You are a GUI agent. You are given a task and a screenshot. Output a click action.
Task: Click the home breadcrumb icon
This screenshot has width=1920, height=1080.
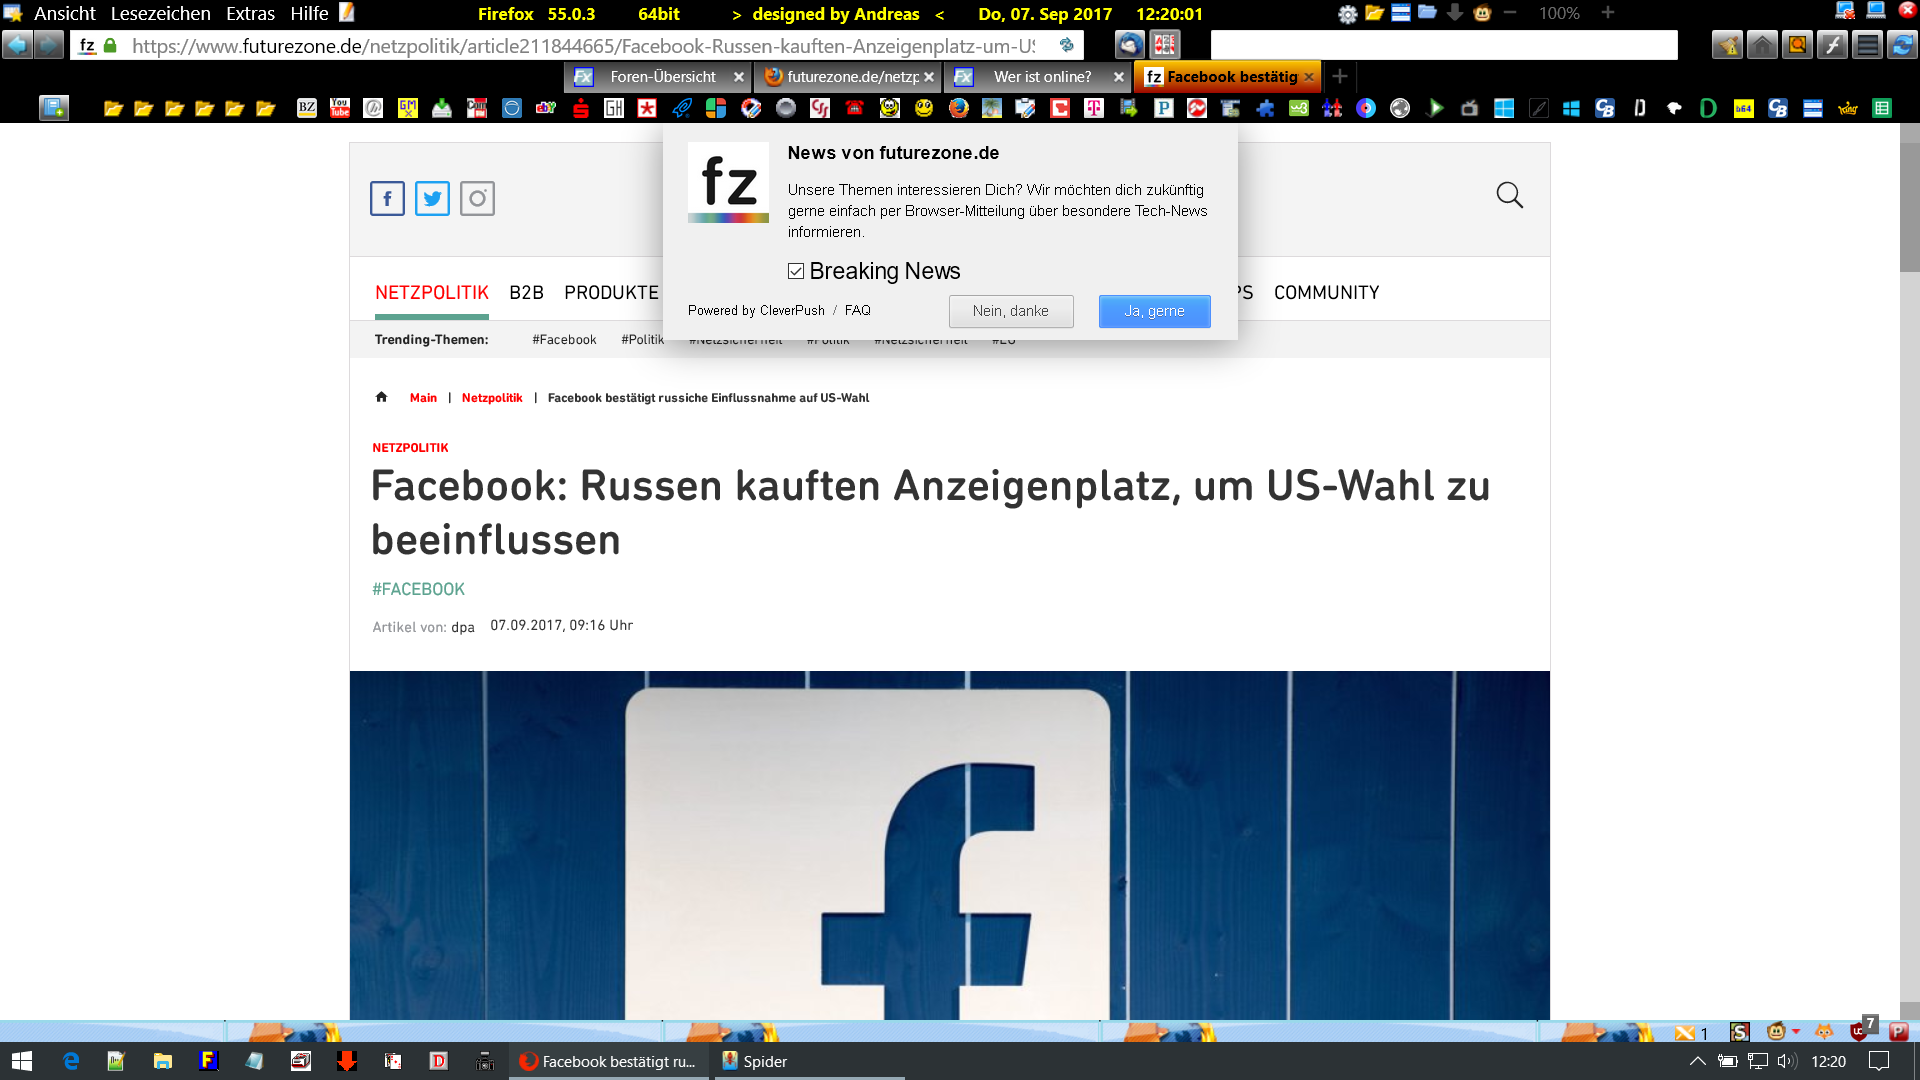tap(381, 397)
